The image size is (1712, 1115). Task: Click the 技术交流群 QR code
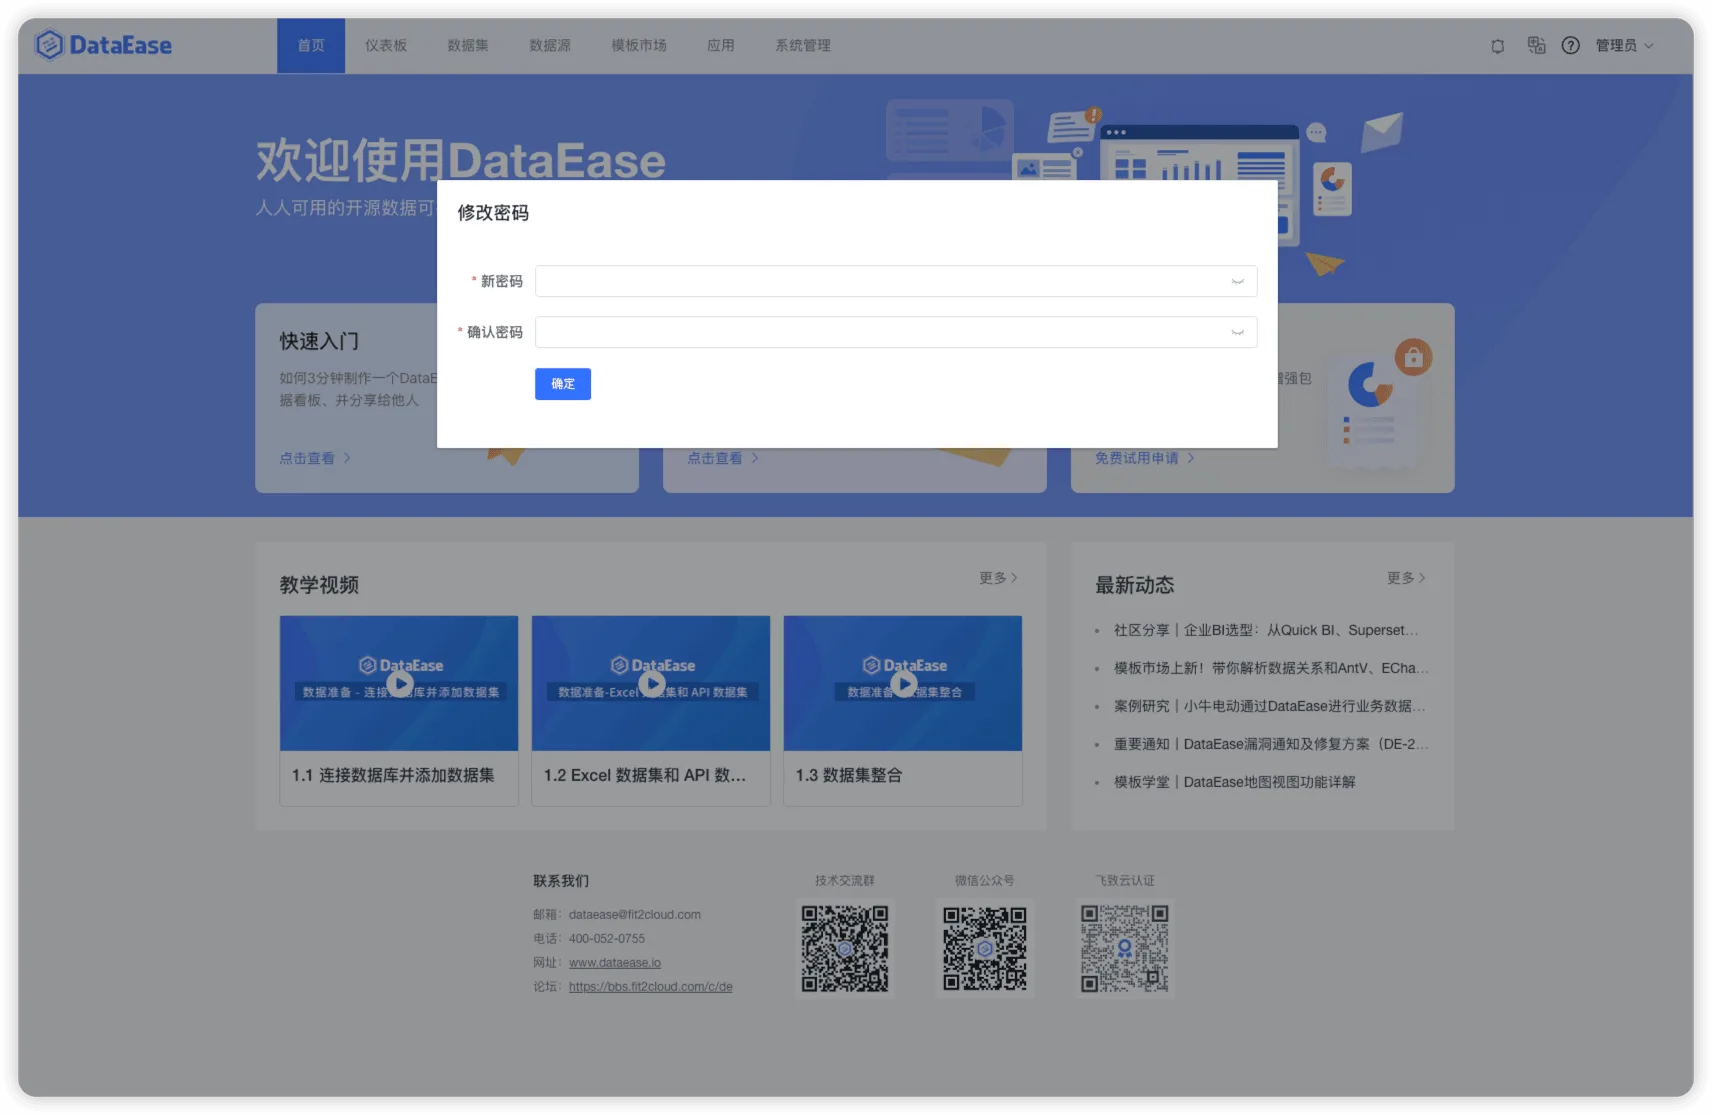tap(845, 948)
